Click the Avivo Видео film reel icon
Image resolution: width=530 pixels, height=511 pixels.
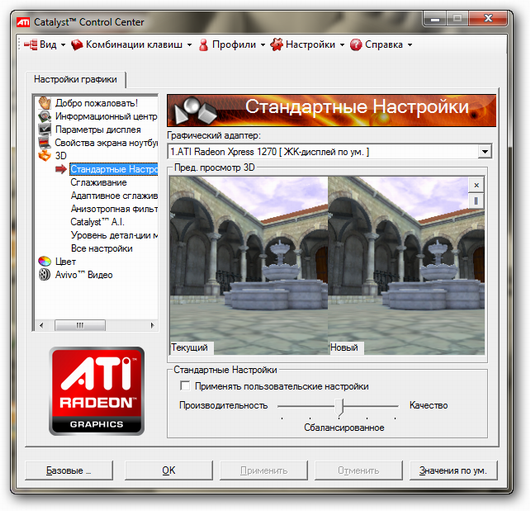point(44,275)
